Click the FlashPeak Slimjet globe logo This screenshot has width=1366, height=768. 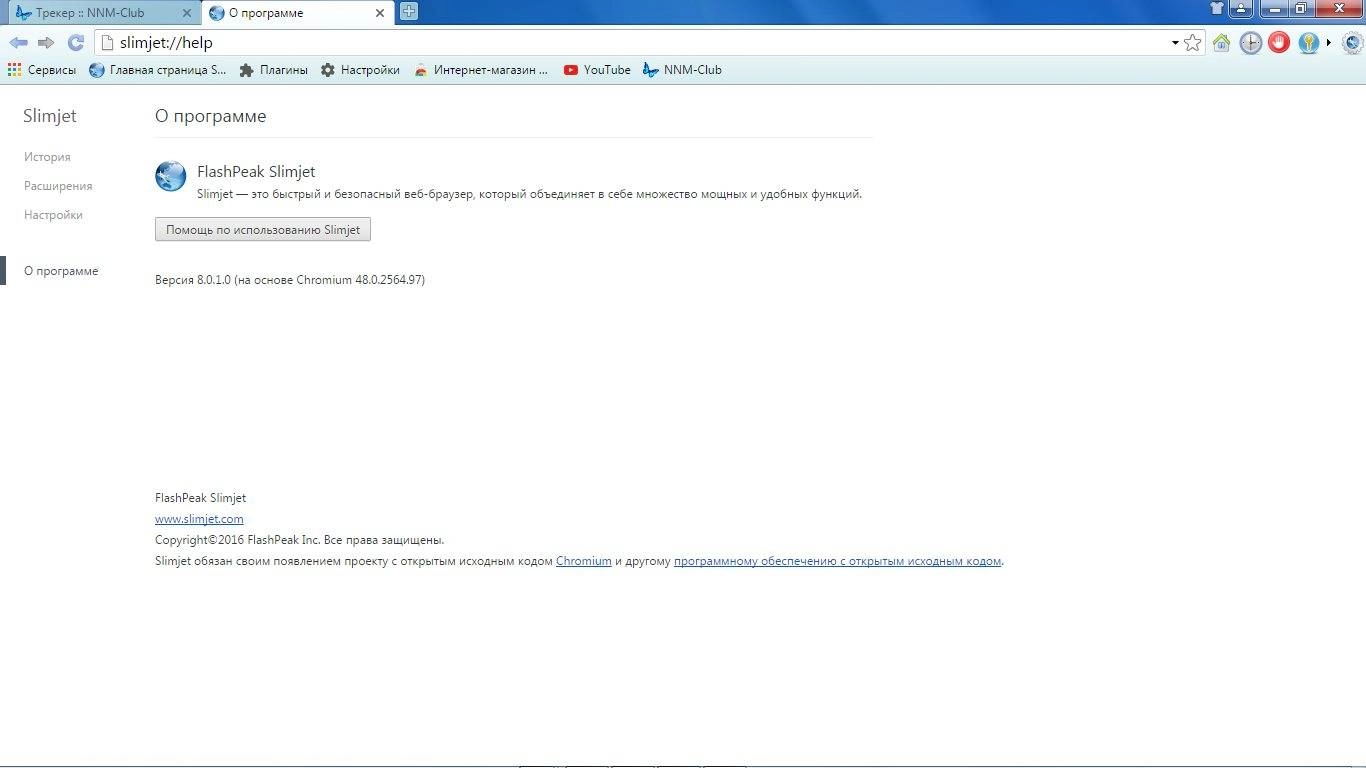pyautogui.click(x=170, y=176)
